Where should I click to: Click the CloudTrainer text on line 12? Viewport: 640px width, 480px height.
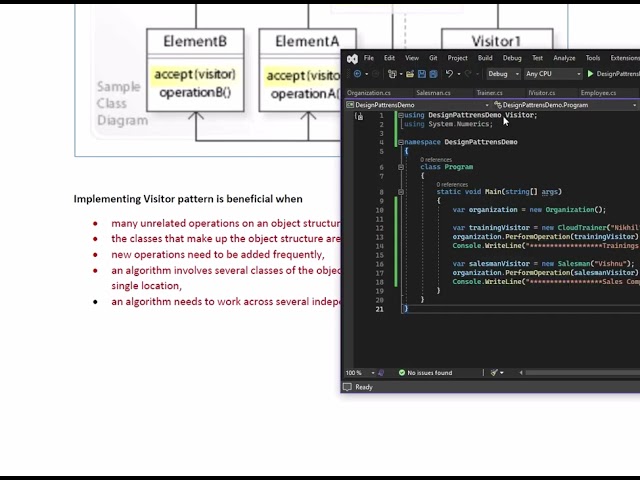point(581,228)
